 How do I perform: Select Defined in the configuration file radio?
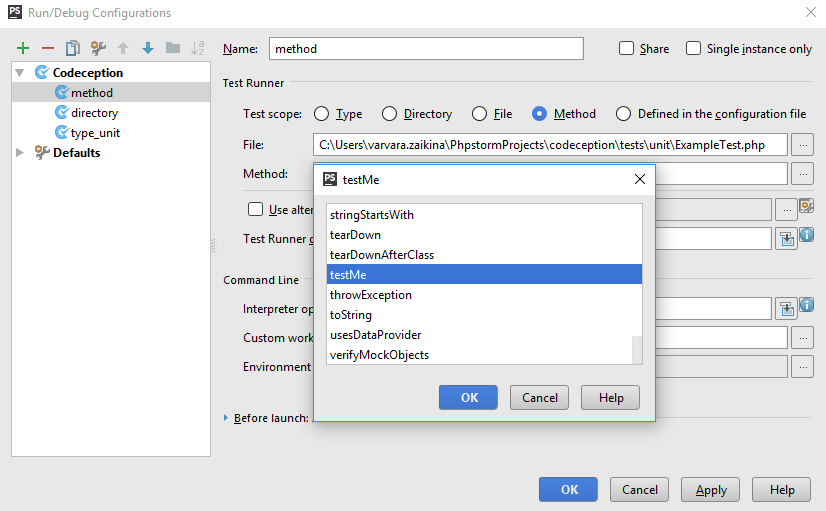tap(623, 114)
